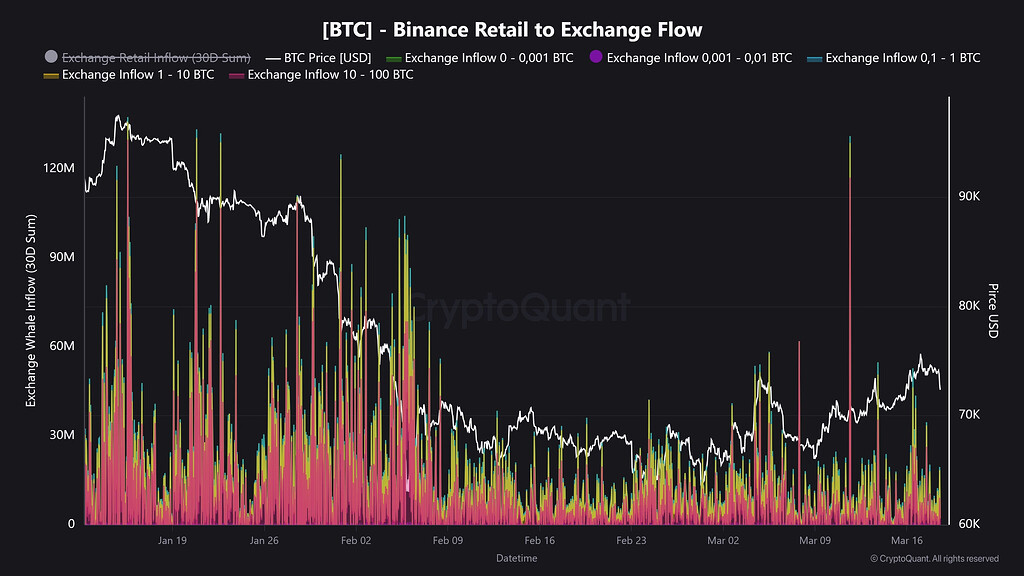
Task: Toggle the Exchange Retail Inflow (30D Sum) series
Action: point(156,57)
